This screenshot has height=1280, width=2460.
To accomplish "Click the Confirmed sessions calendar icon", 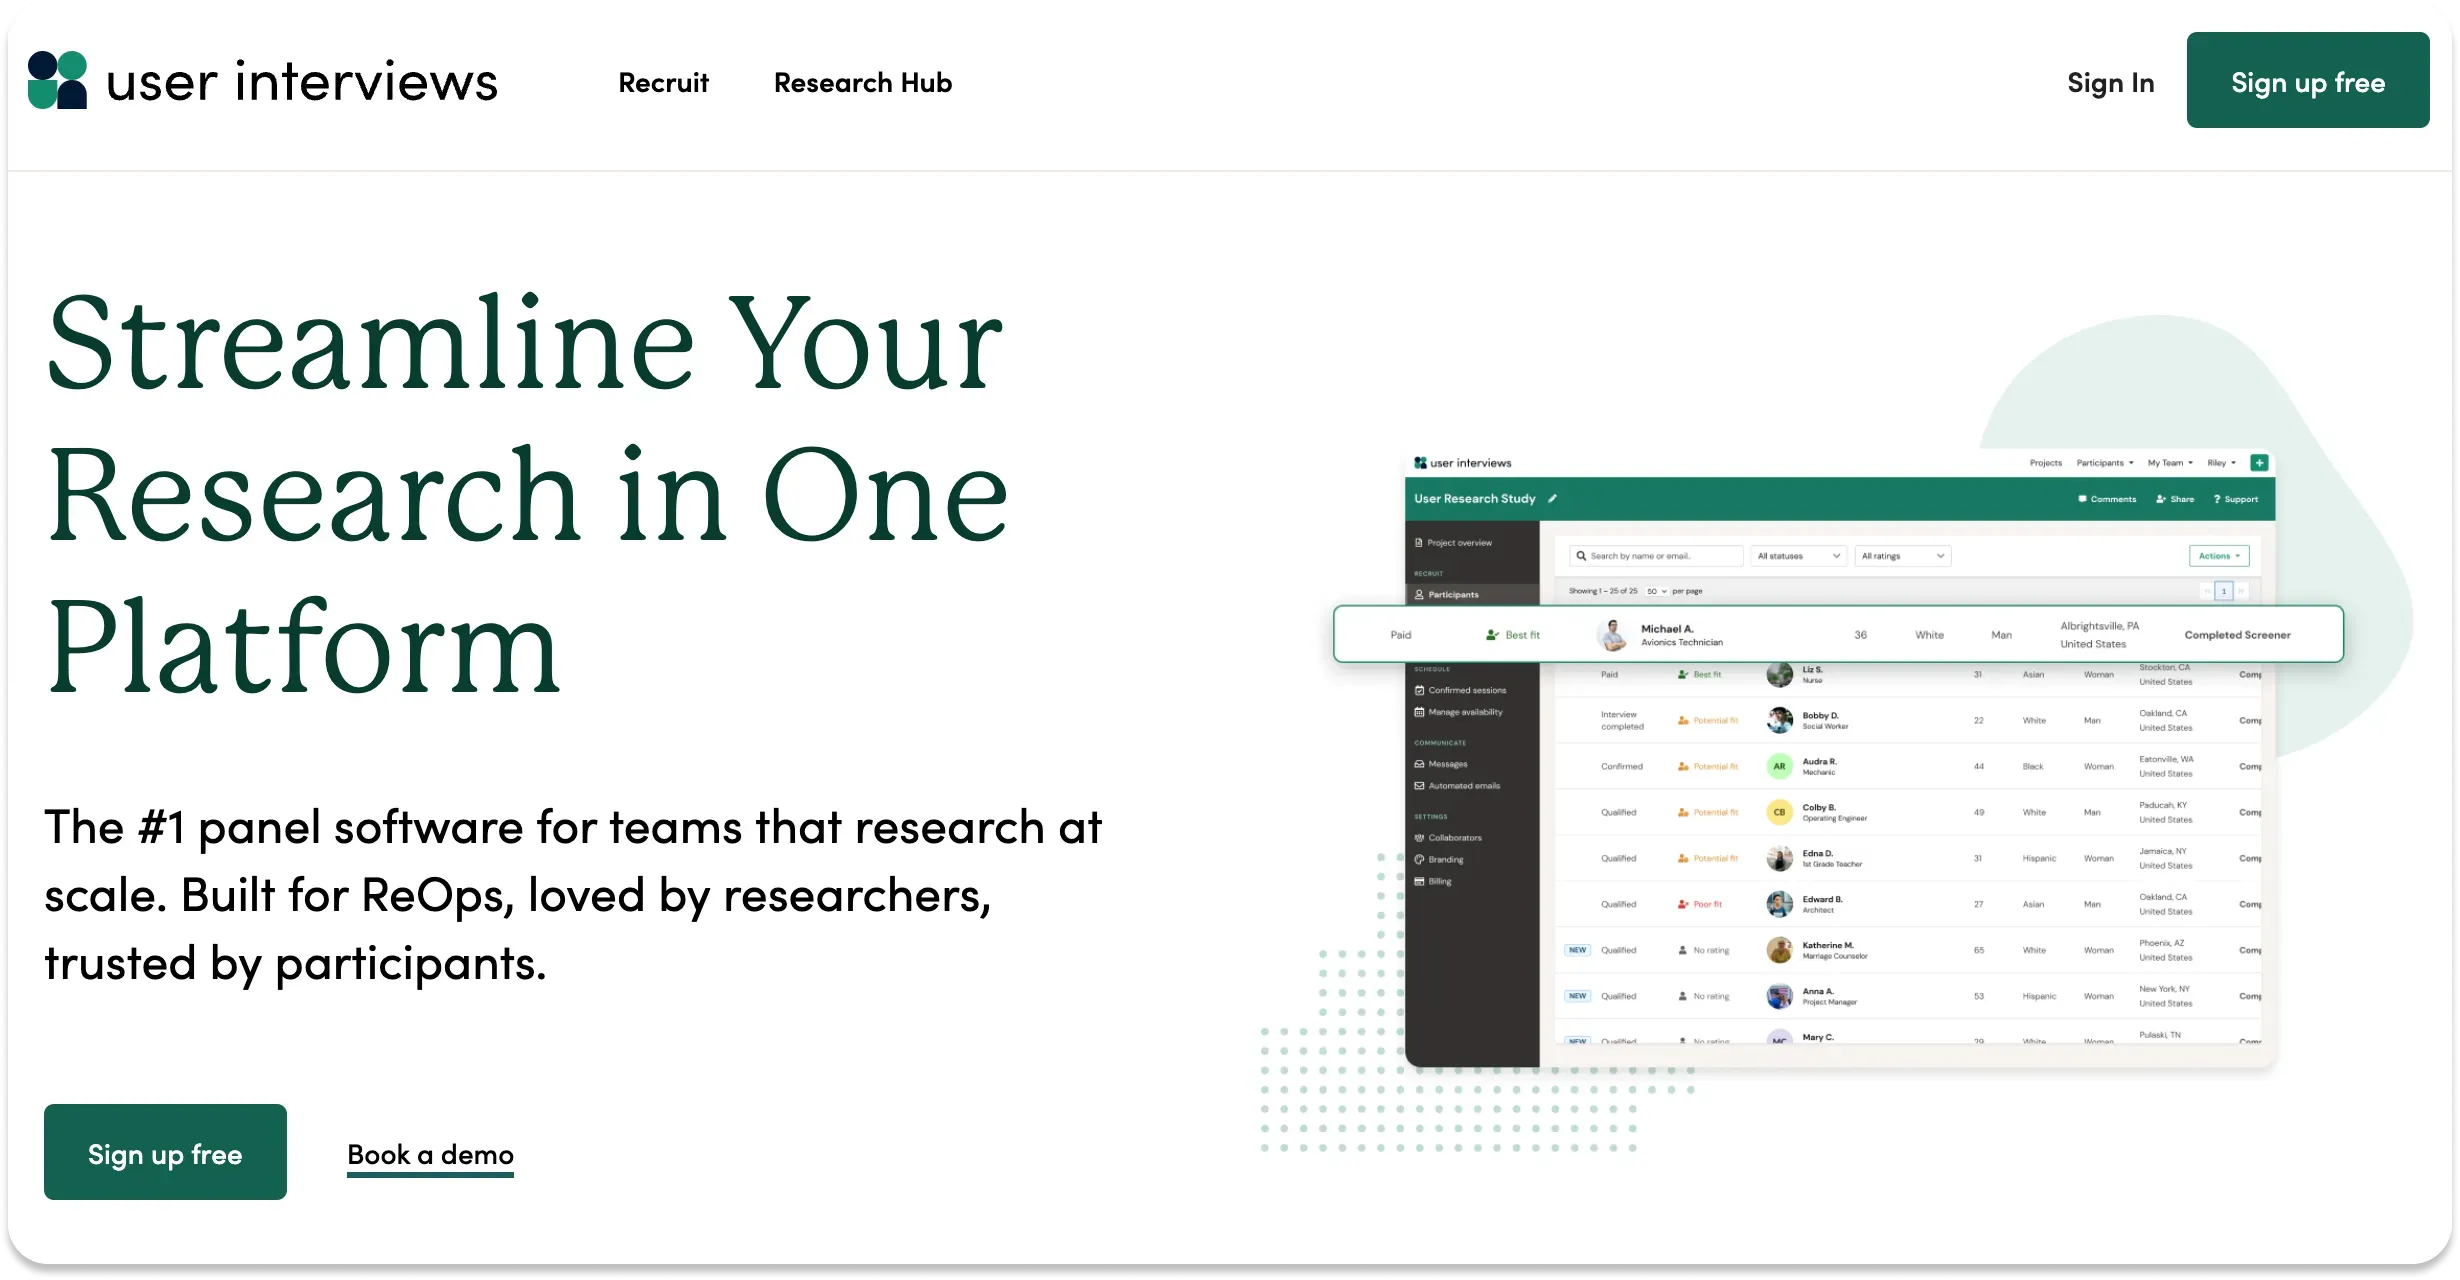I will 1418,690.
